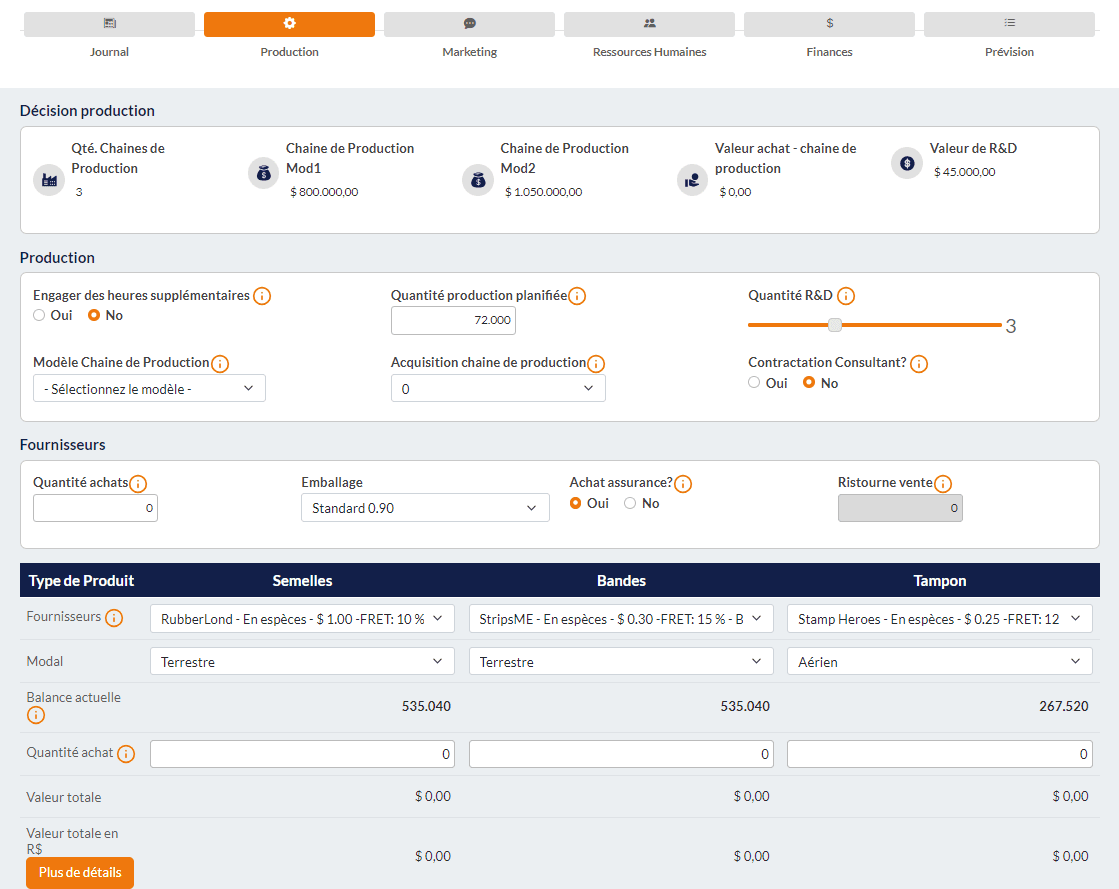Open the Finances tab
The image size is (1119, 889).
829,25
